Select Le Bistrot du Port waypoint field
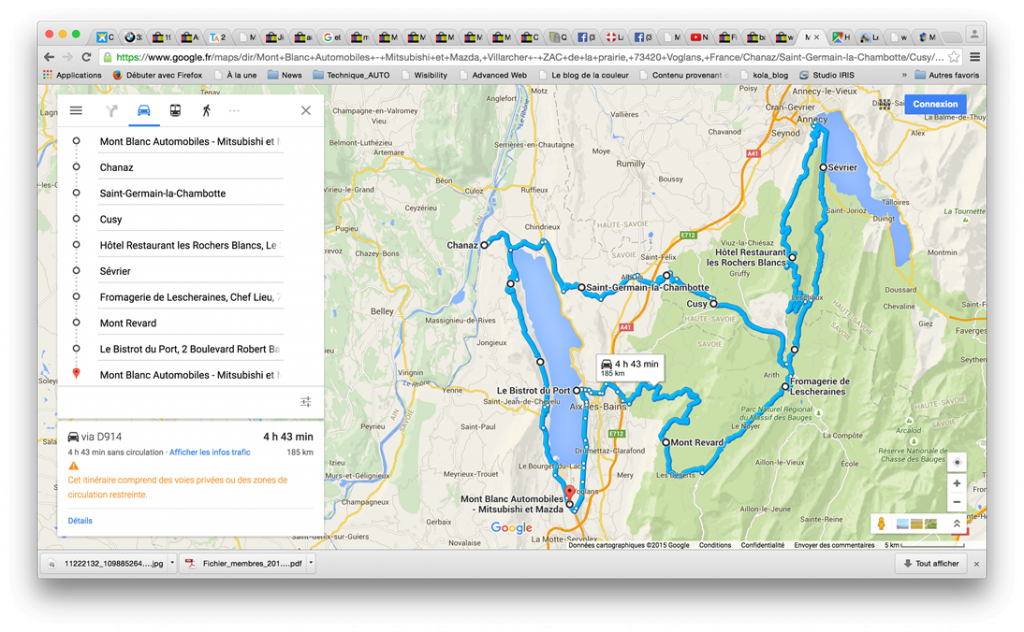1024x632 pixels. 191,349
